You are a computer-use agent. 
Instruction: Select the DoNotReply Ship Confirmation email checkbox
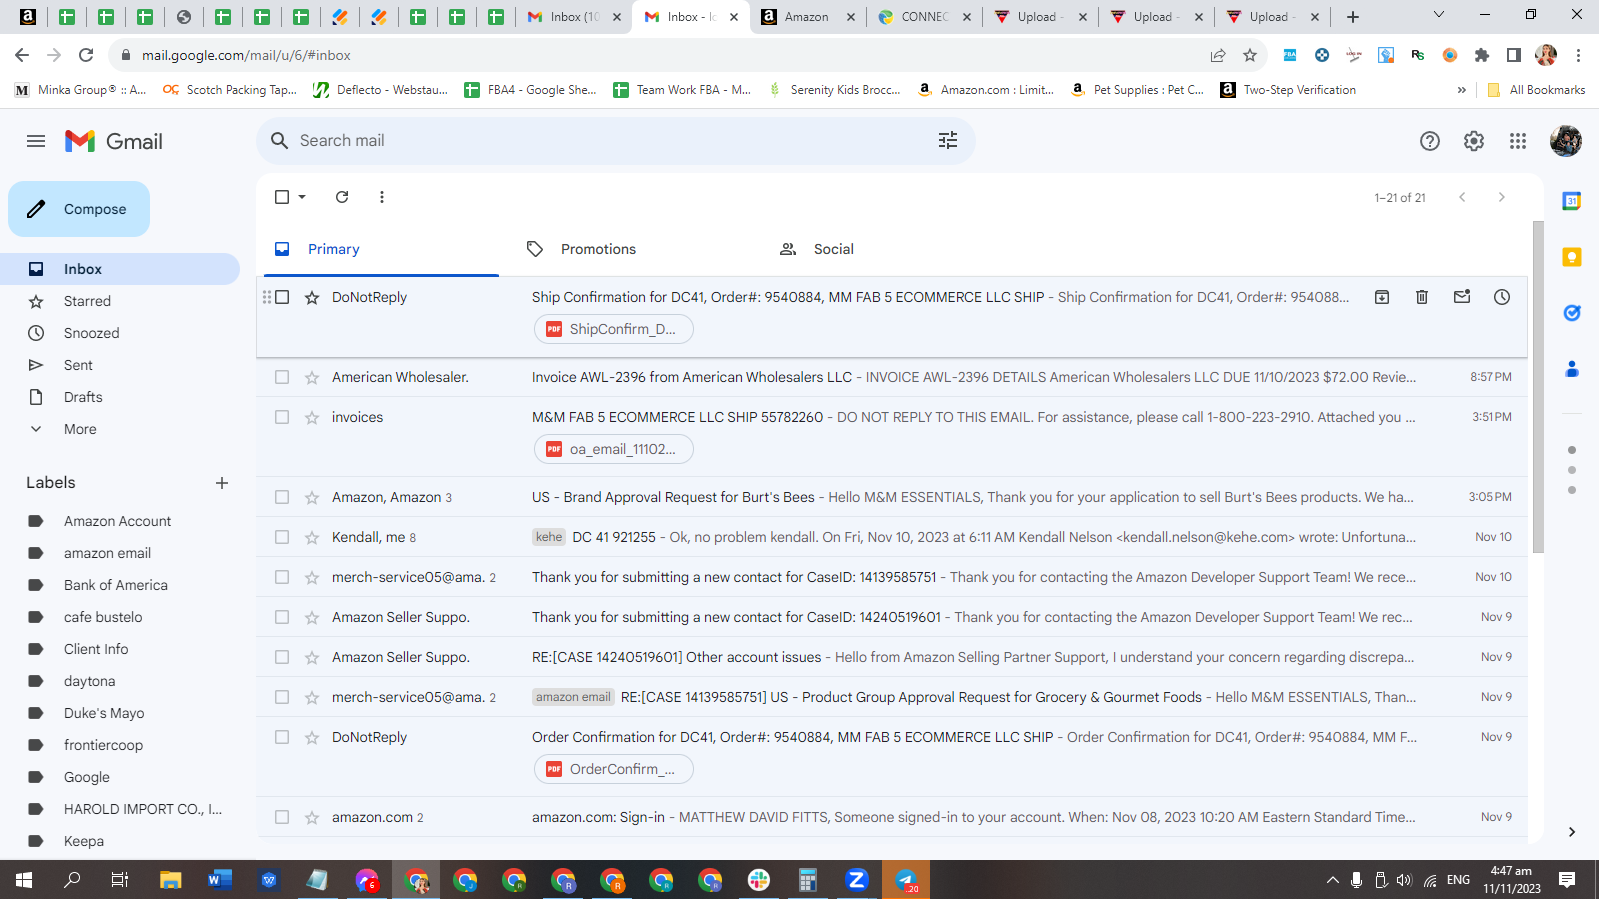pyautogui.click(x=282, y=297)
